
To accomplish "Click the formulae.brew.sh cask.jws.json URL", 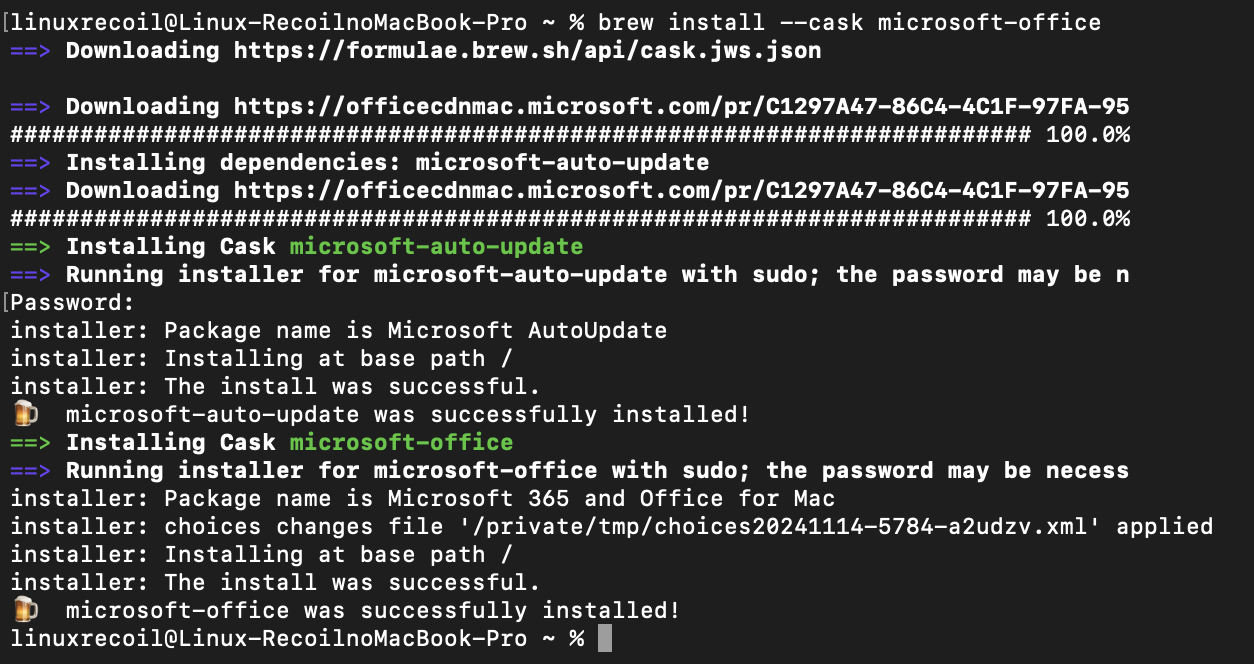I will 528,50.
